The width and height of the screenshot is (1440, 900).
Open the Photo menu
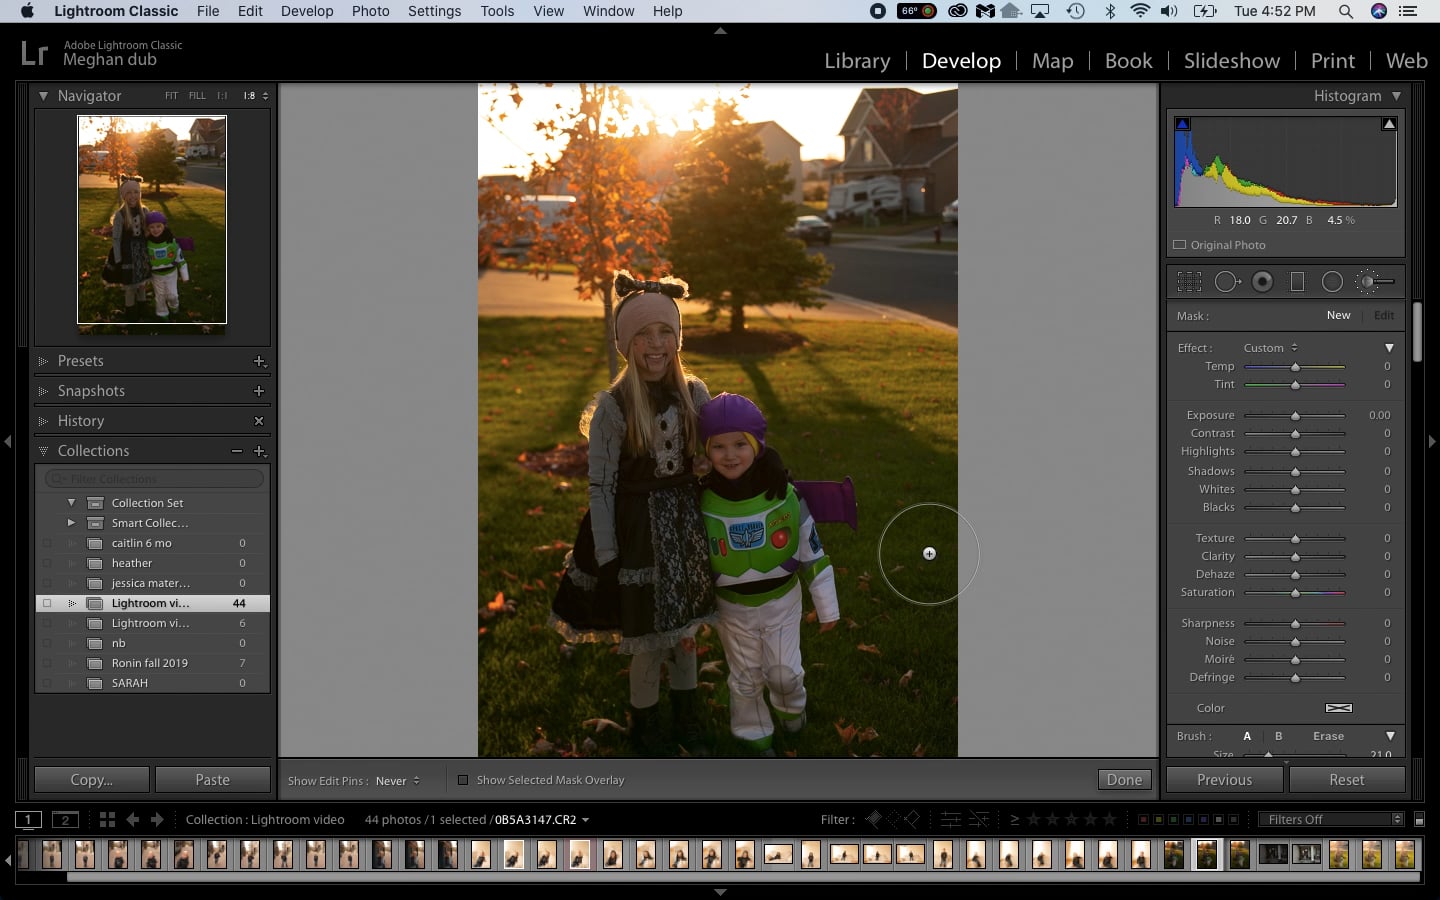(x=370, y=11)
